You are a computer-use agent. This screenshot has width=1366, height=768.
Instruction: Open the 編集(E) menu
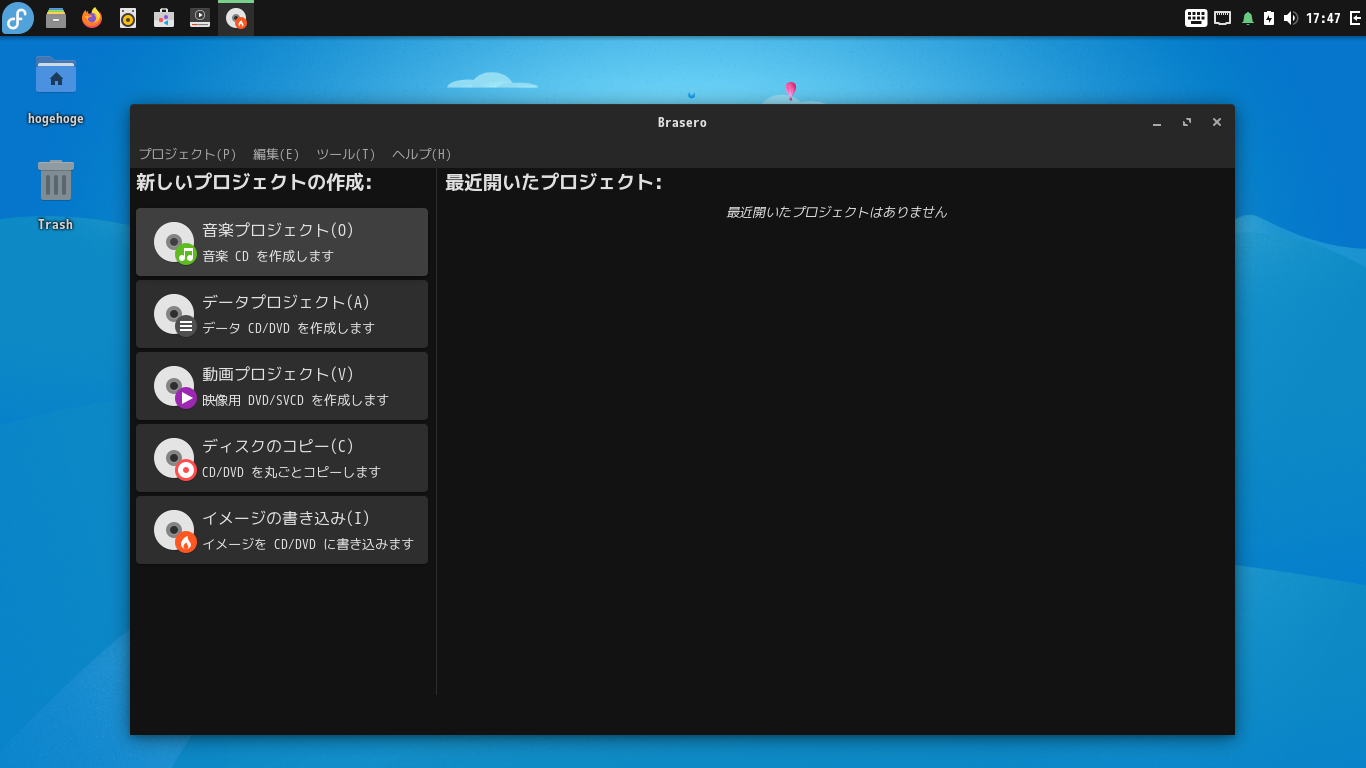pyautogui.click(x=276, y=154)
